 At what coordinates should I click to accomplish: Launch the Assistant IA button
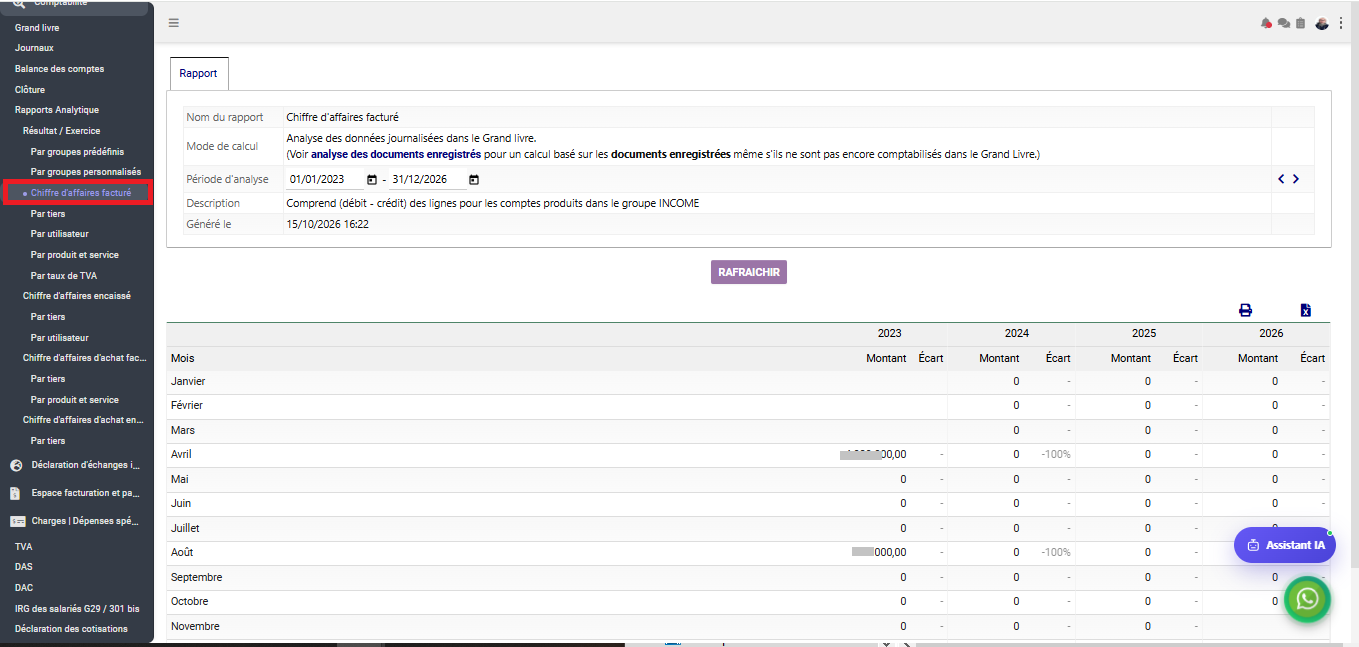coord(1285,545)
